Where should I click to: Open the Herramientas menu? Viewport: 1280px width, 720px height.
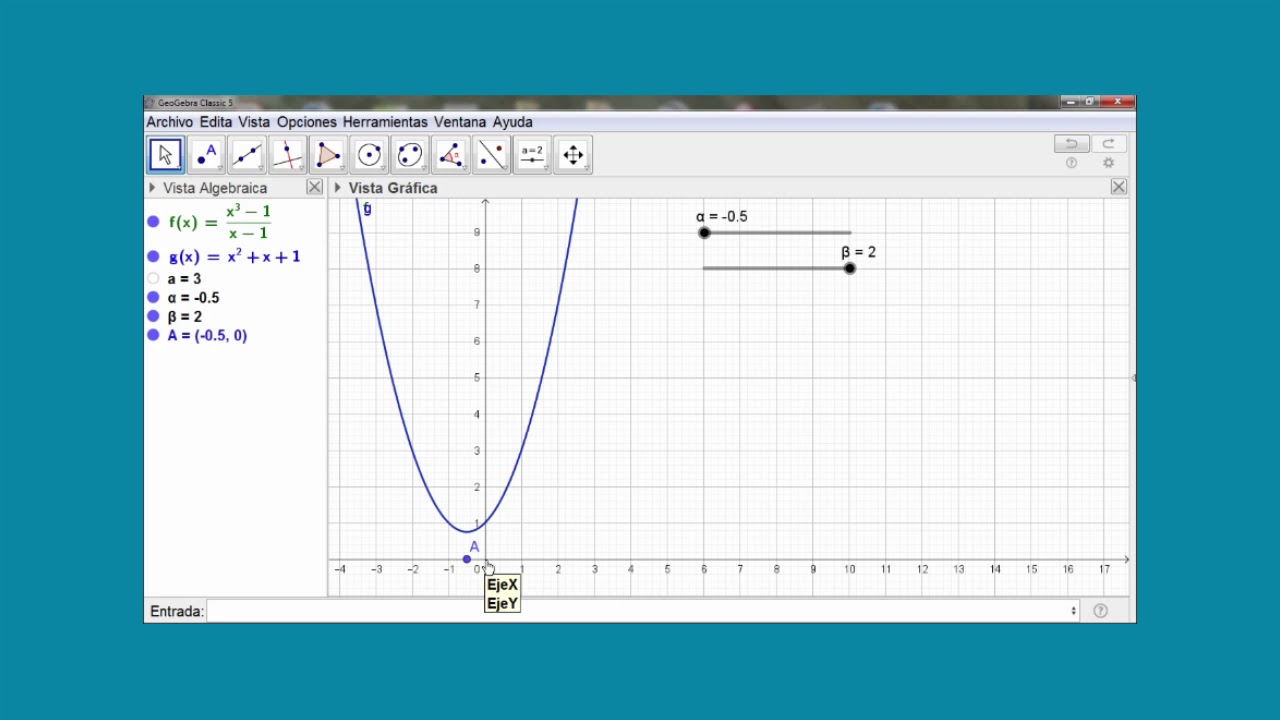pyautogui.click(x=385, y=122)
